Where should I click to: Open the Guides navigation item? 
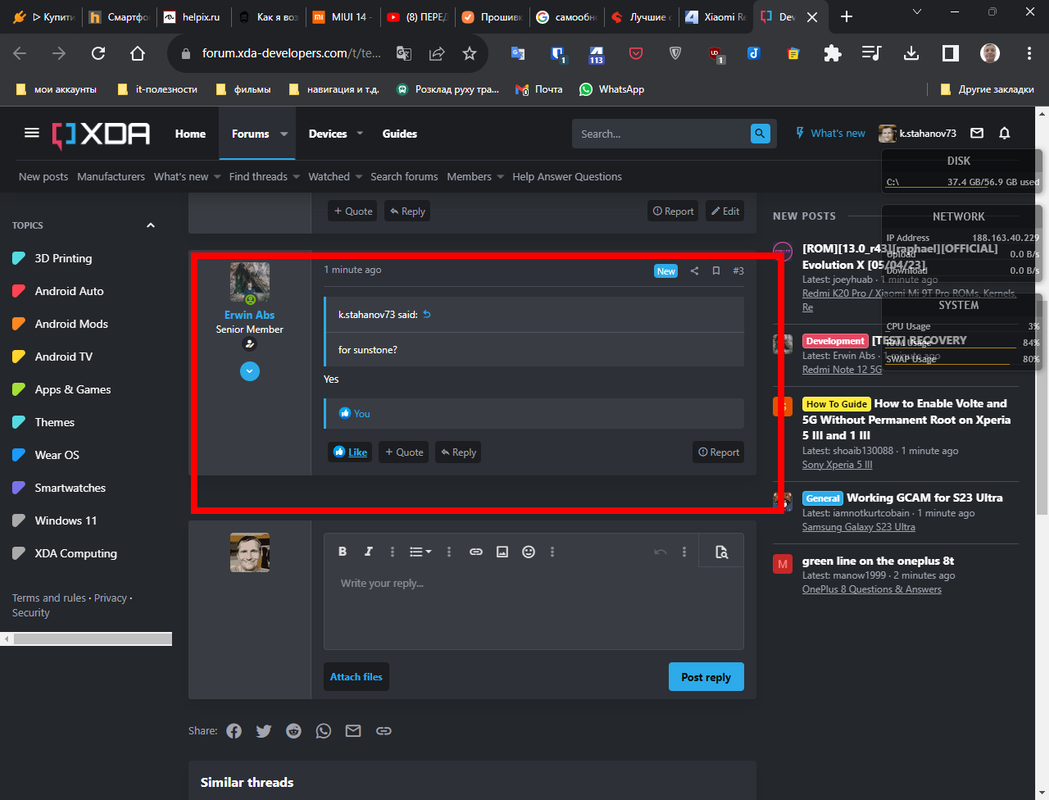click(399, 134)
